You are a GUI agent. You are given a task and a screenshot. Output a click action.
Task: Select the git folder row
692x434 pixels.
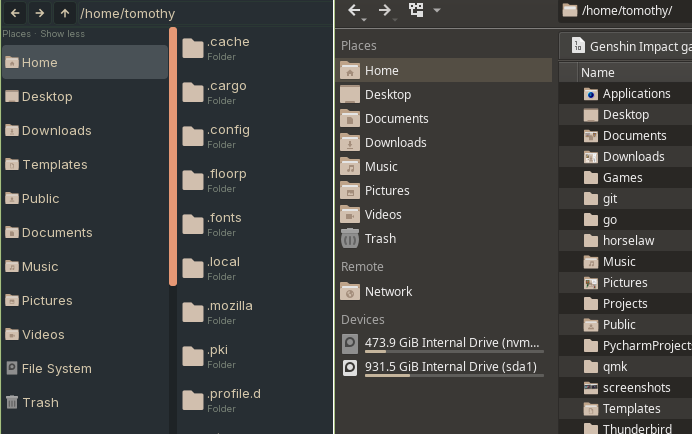(625, 199)
